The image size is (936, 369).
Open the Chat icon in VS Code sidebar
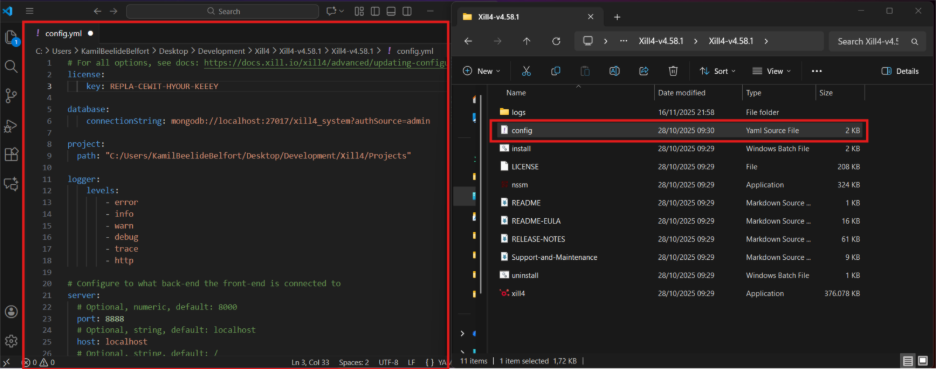pos(11,184)
